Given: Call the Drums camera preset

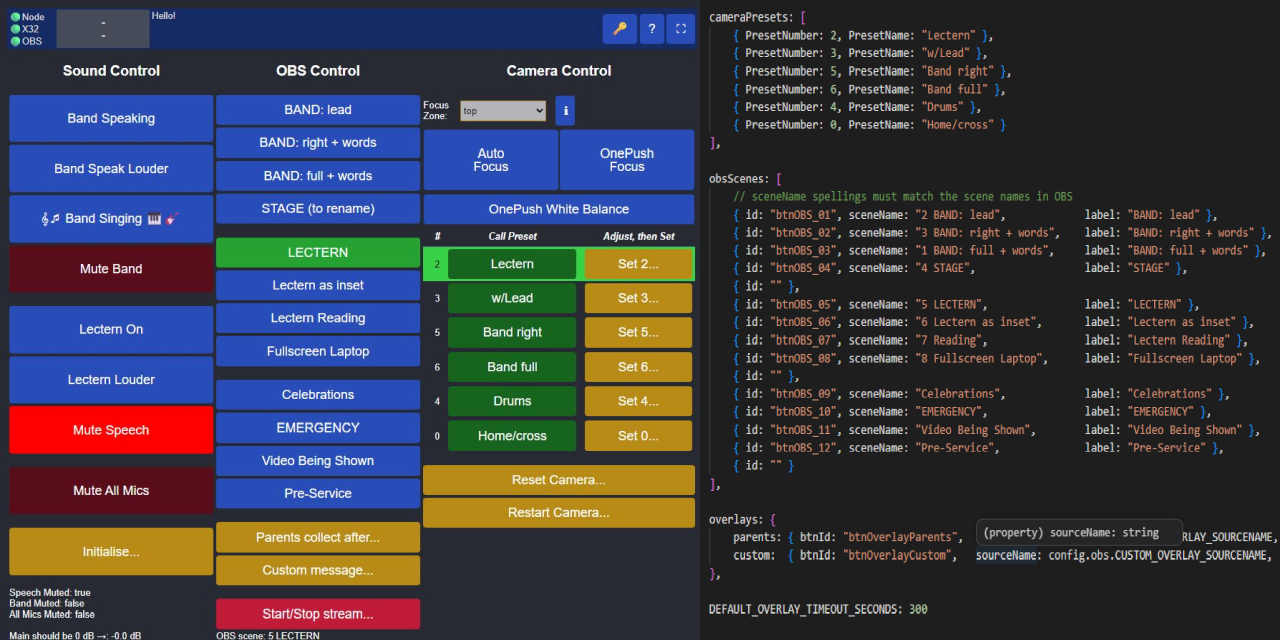Looking at the screenshot, I should coord(512,401).
